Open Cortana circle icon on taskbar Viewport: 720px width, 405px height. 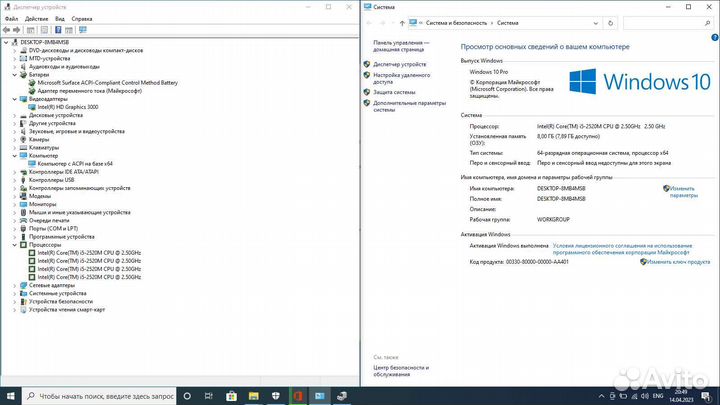[x=187, y=396]
